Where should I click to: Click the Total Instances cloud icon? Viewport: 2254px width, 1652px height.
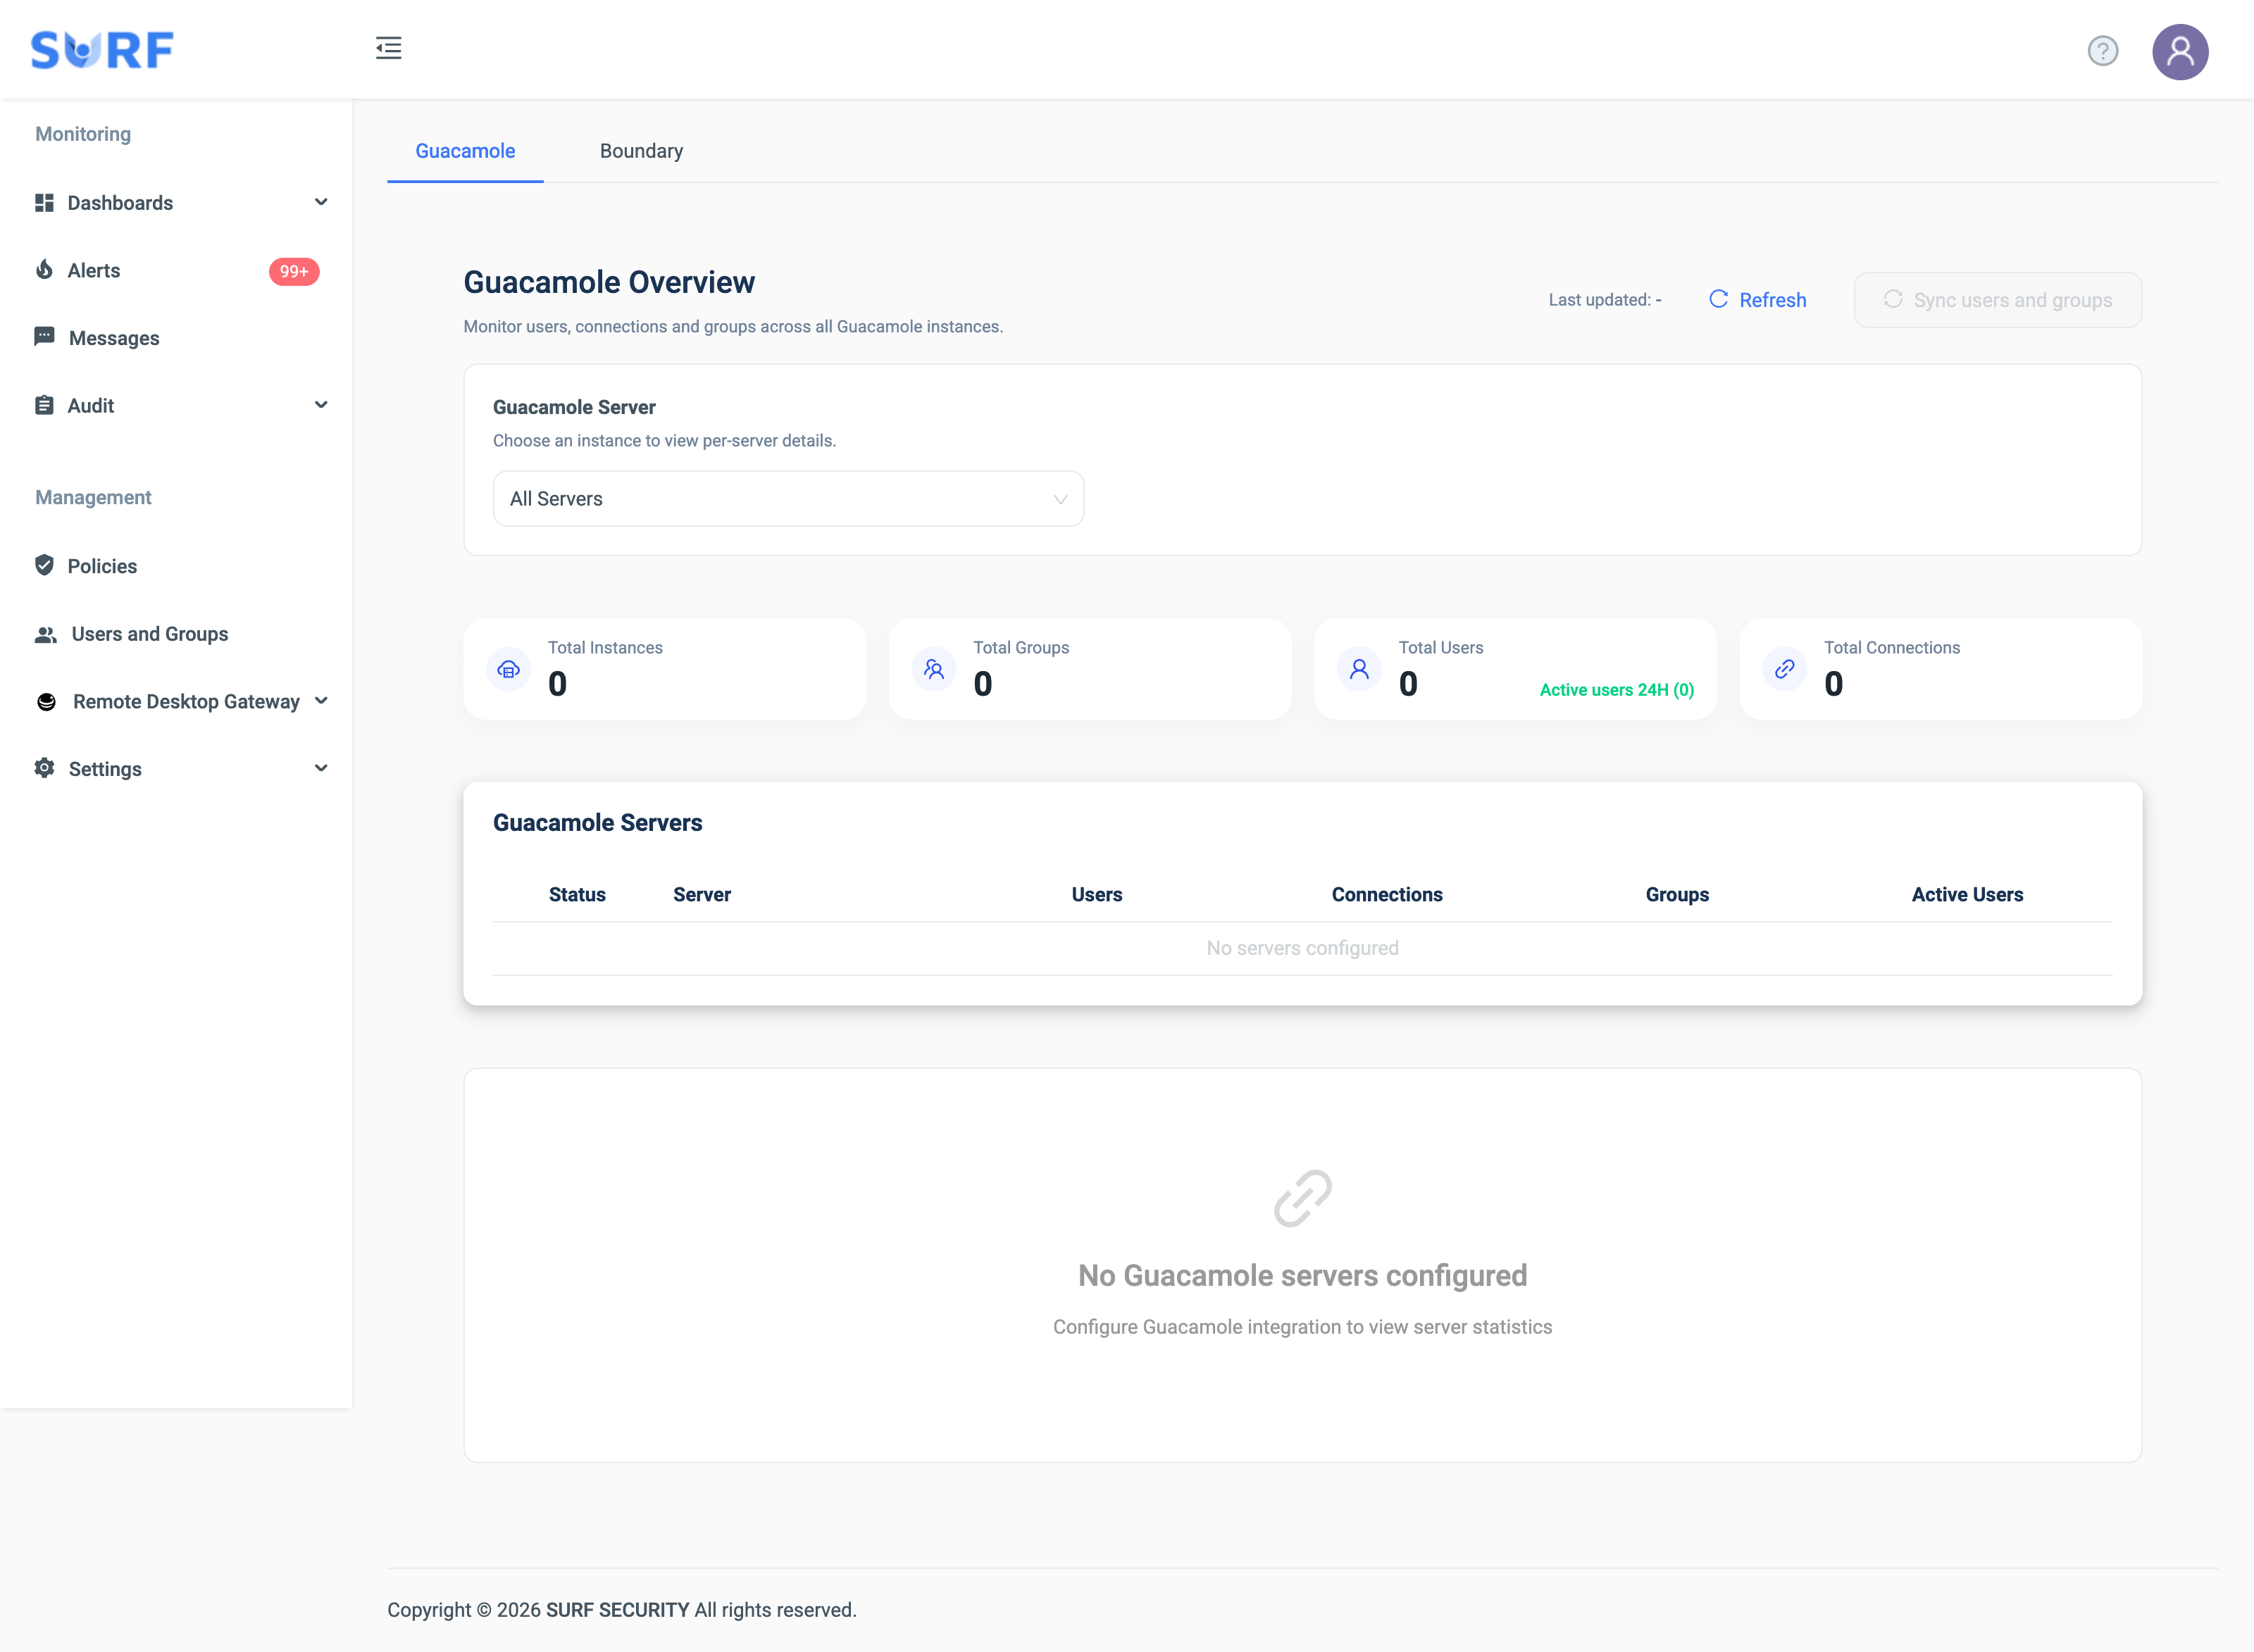(x=509, y=669)
